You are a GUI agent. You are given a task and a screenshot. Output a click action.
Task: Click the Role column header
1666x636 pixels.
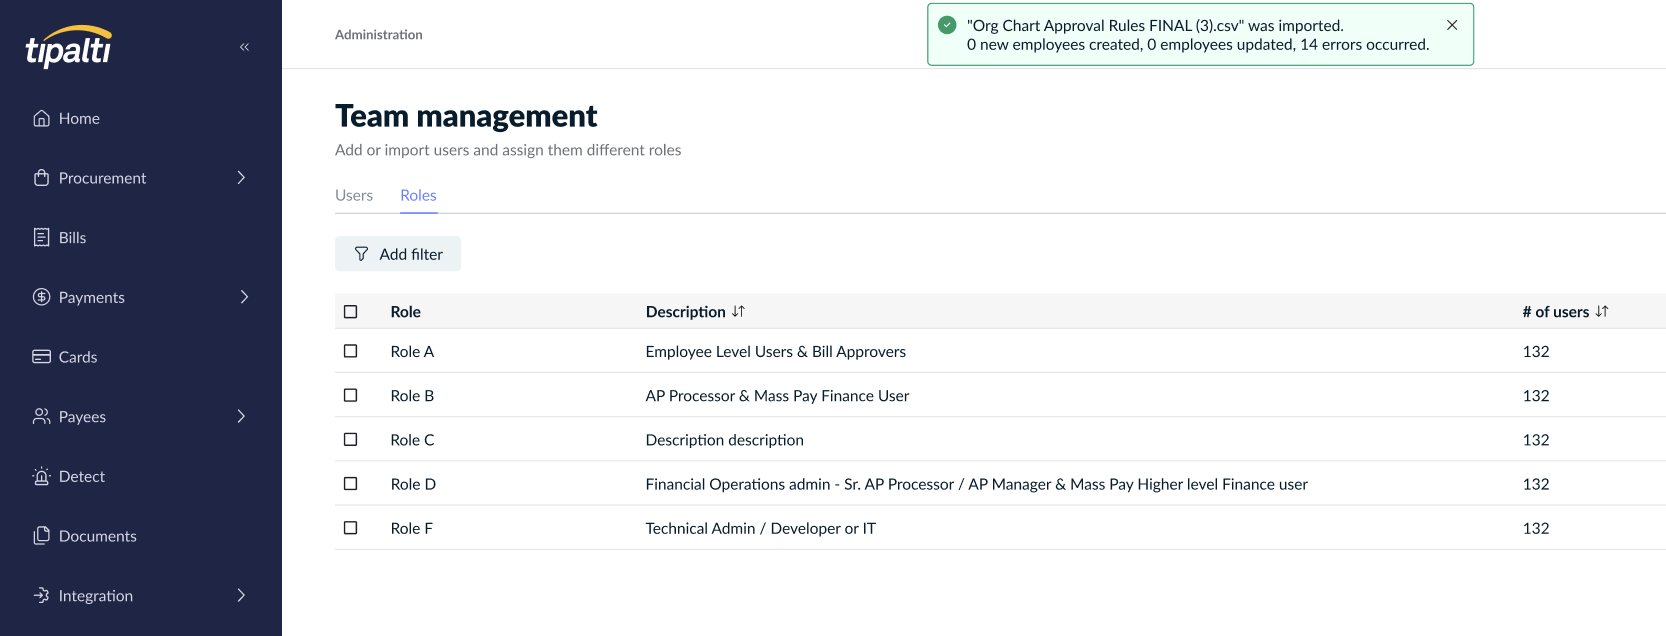[405, 312]
